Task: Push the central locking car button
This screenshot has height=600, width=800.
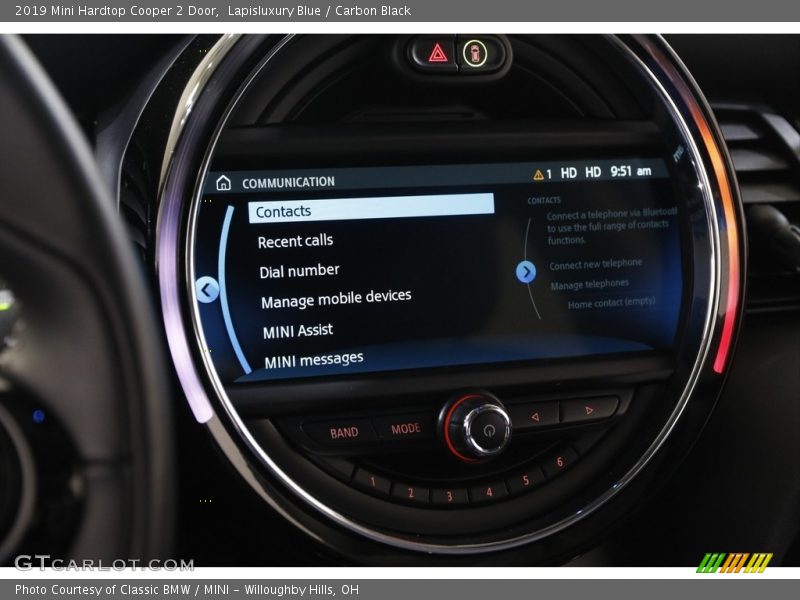Action: (475, 53)
